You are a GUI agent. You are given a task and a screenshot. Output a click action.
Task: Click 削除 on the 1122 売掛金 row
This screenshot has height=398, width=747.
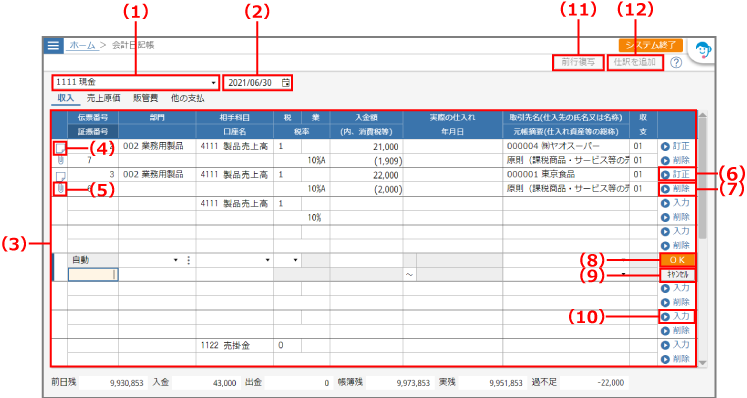point(676,358)
